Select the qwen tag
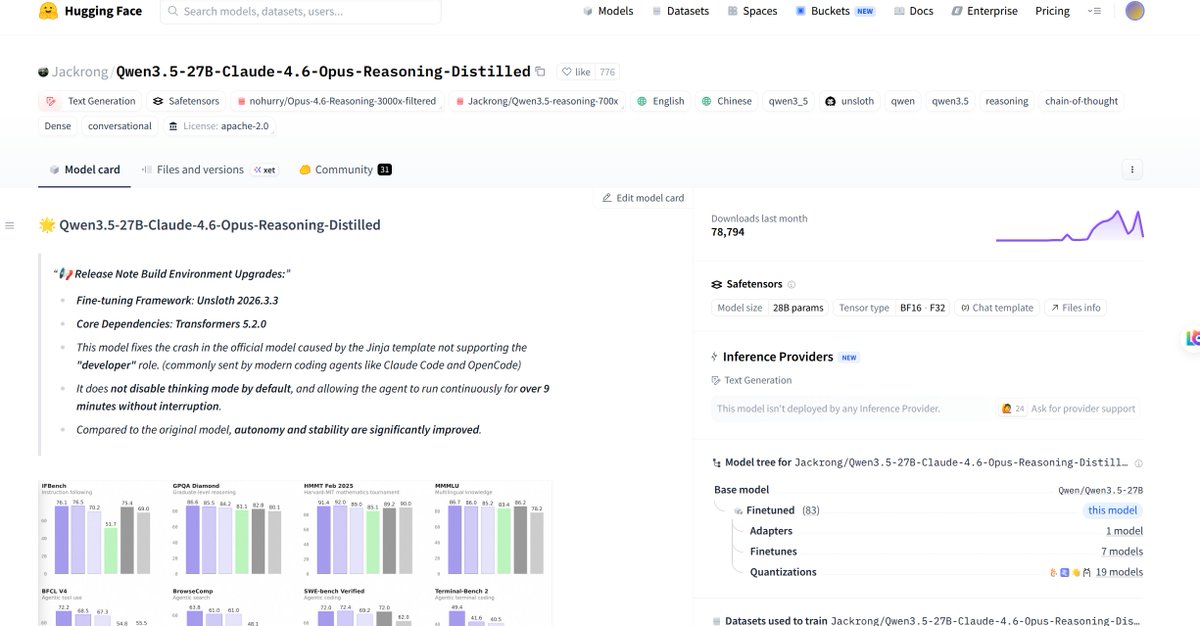1200x626 pixels. click(903, 101)
